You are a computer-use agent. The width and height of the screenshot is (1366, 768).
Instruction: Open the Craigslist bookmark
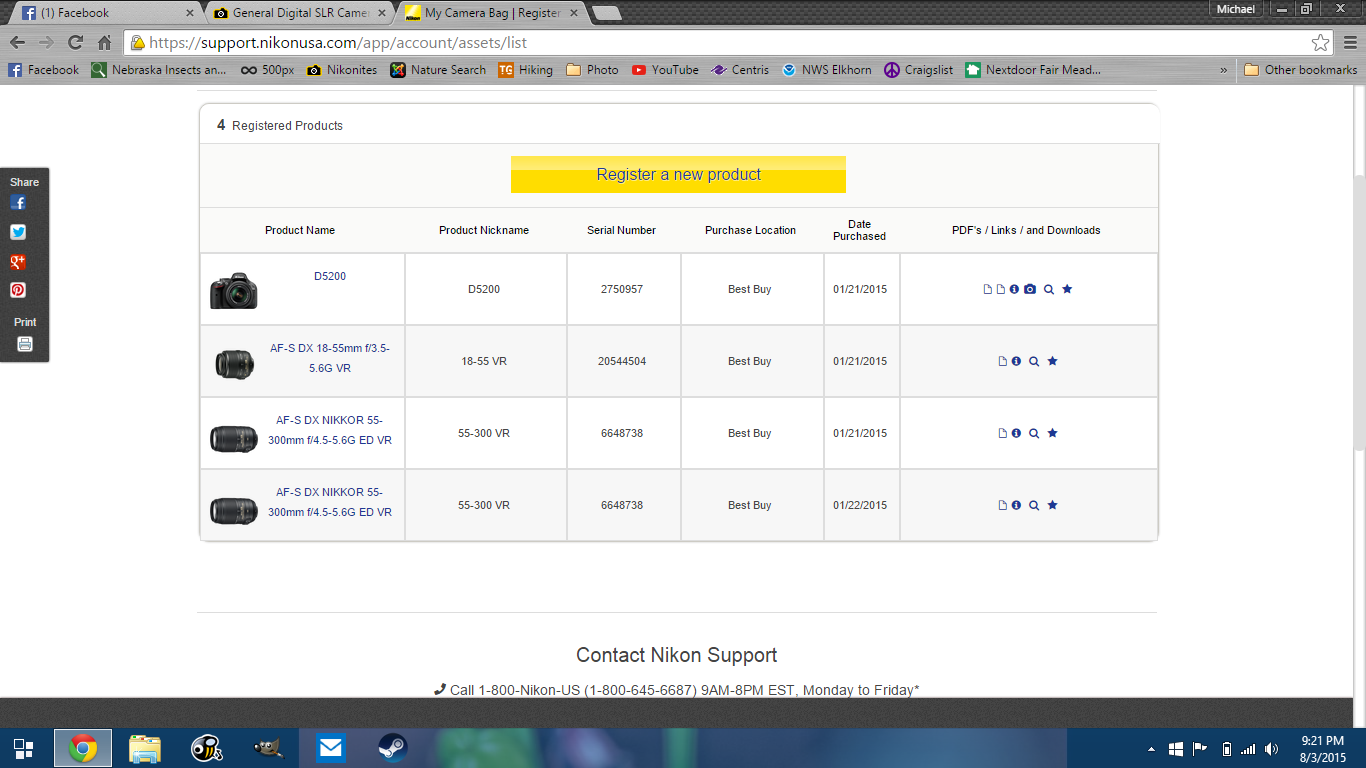pos(919,70)
